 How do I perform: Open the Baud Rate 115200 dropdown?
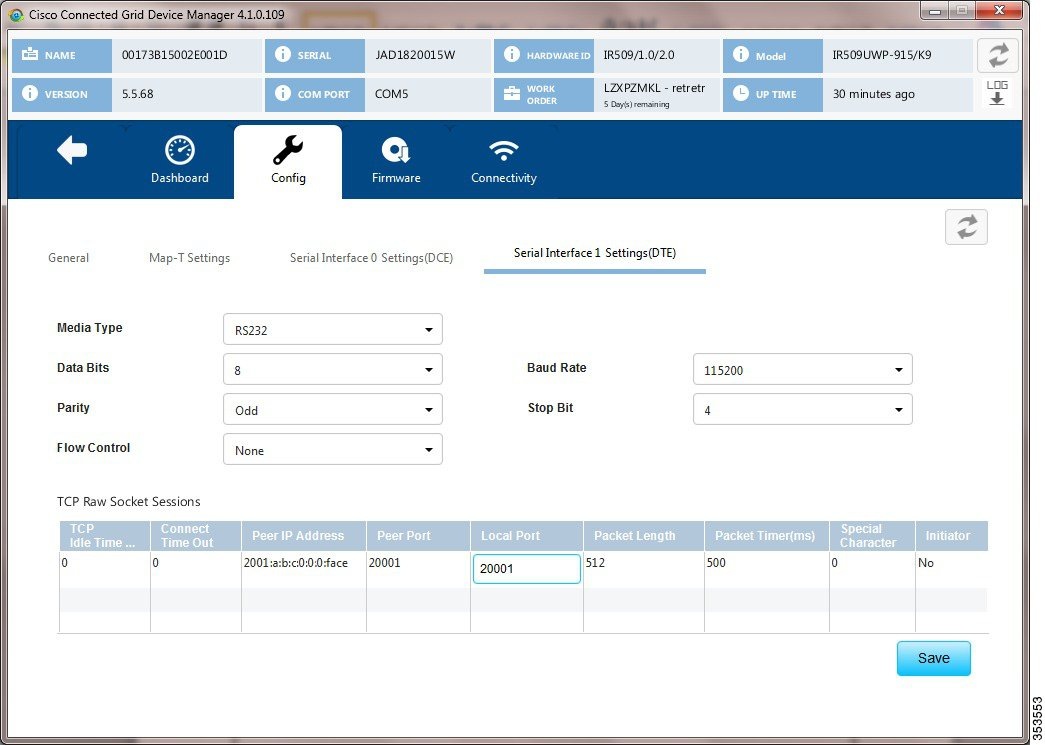[x=802, y=369]
